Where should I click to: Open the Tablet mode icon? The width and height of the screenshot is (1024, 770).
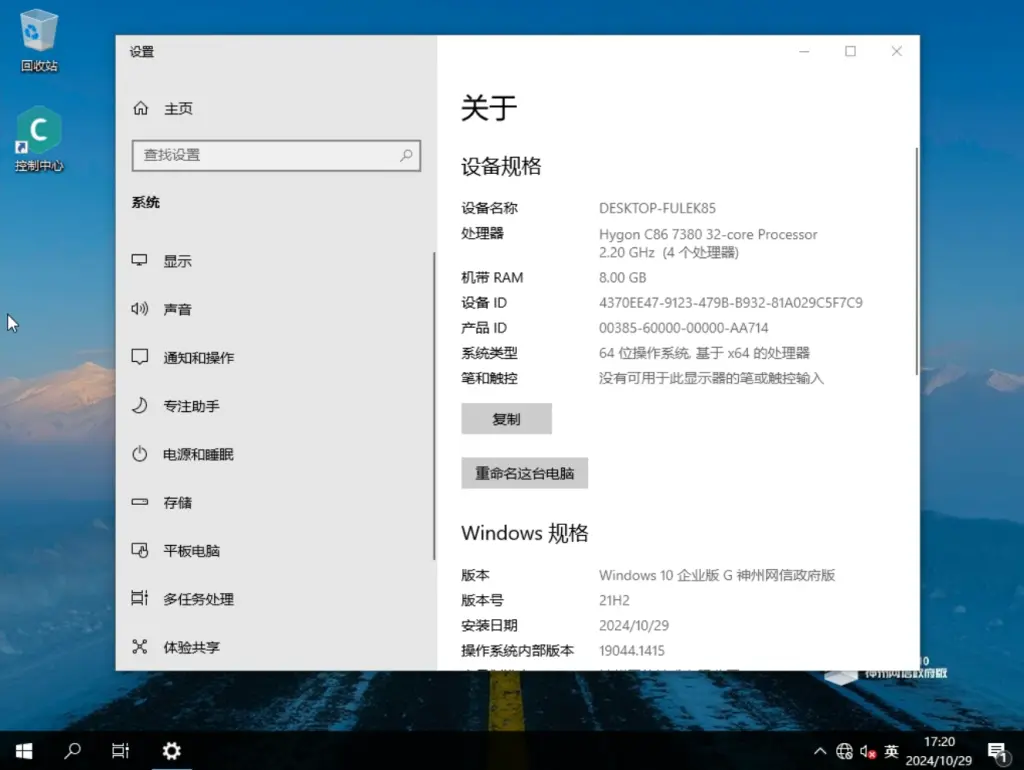click(x=140, y=550)
